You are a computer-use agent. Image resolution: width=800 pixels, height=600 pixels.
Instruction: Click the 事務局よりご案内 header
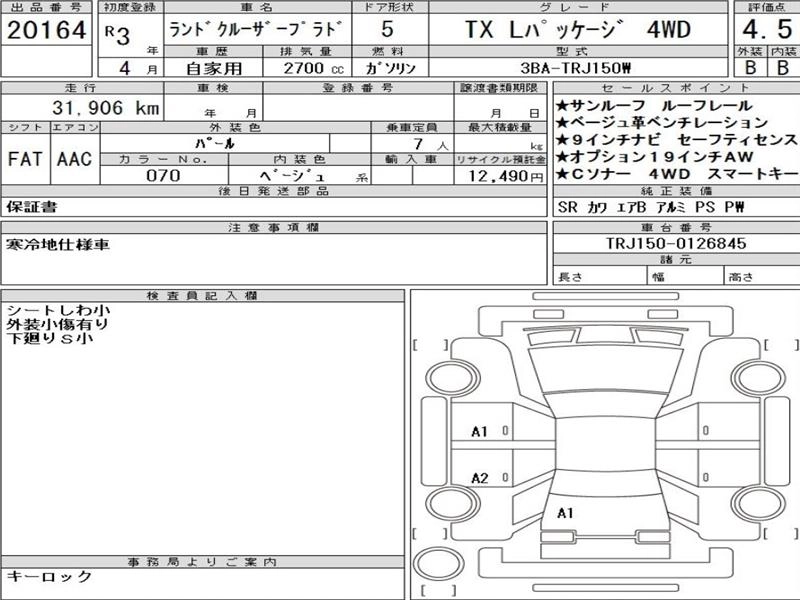pos(202,562)
